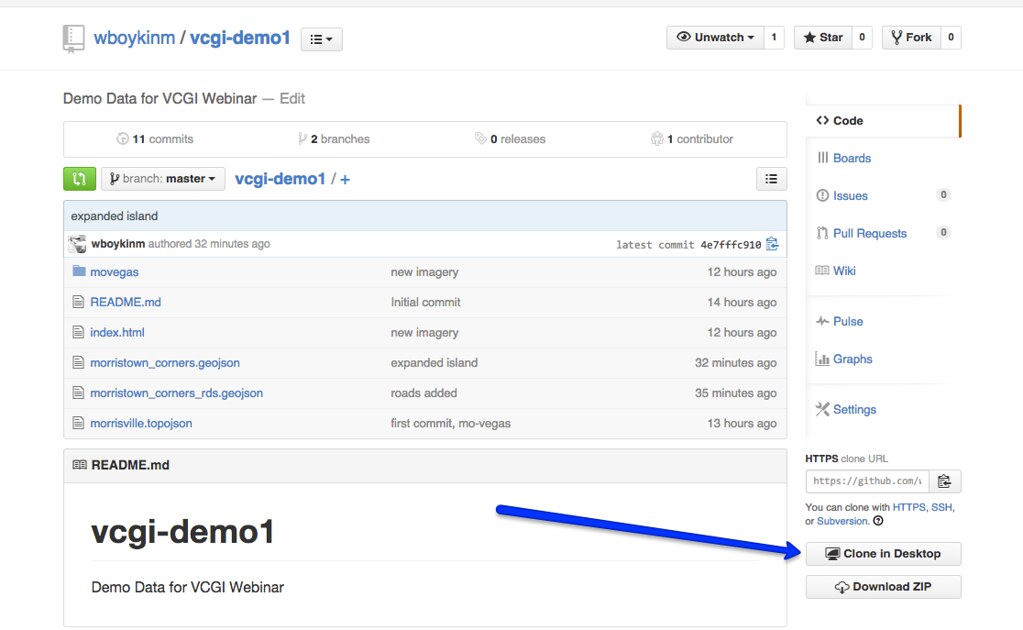Click file icon beside morrisville.topojson
Screen dimensions: 1023x630
[78, 423]
